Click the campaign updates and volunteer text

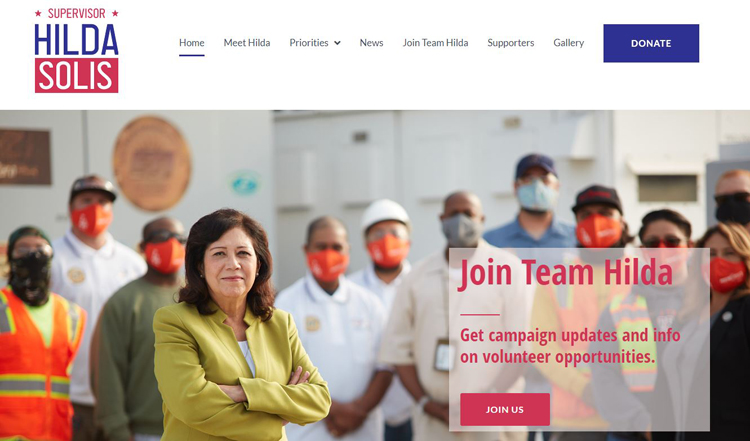tap(570, 345)
